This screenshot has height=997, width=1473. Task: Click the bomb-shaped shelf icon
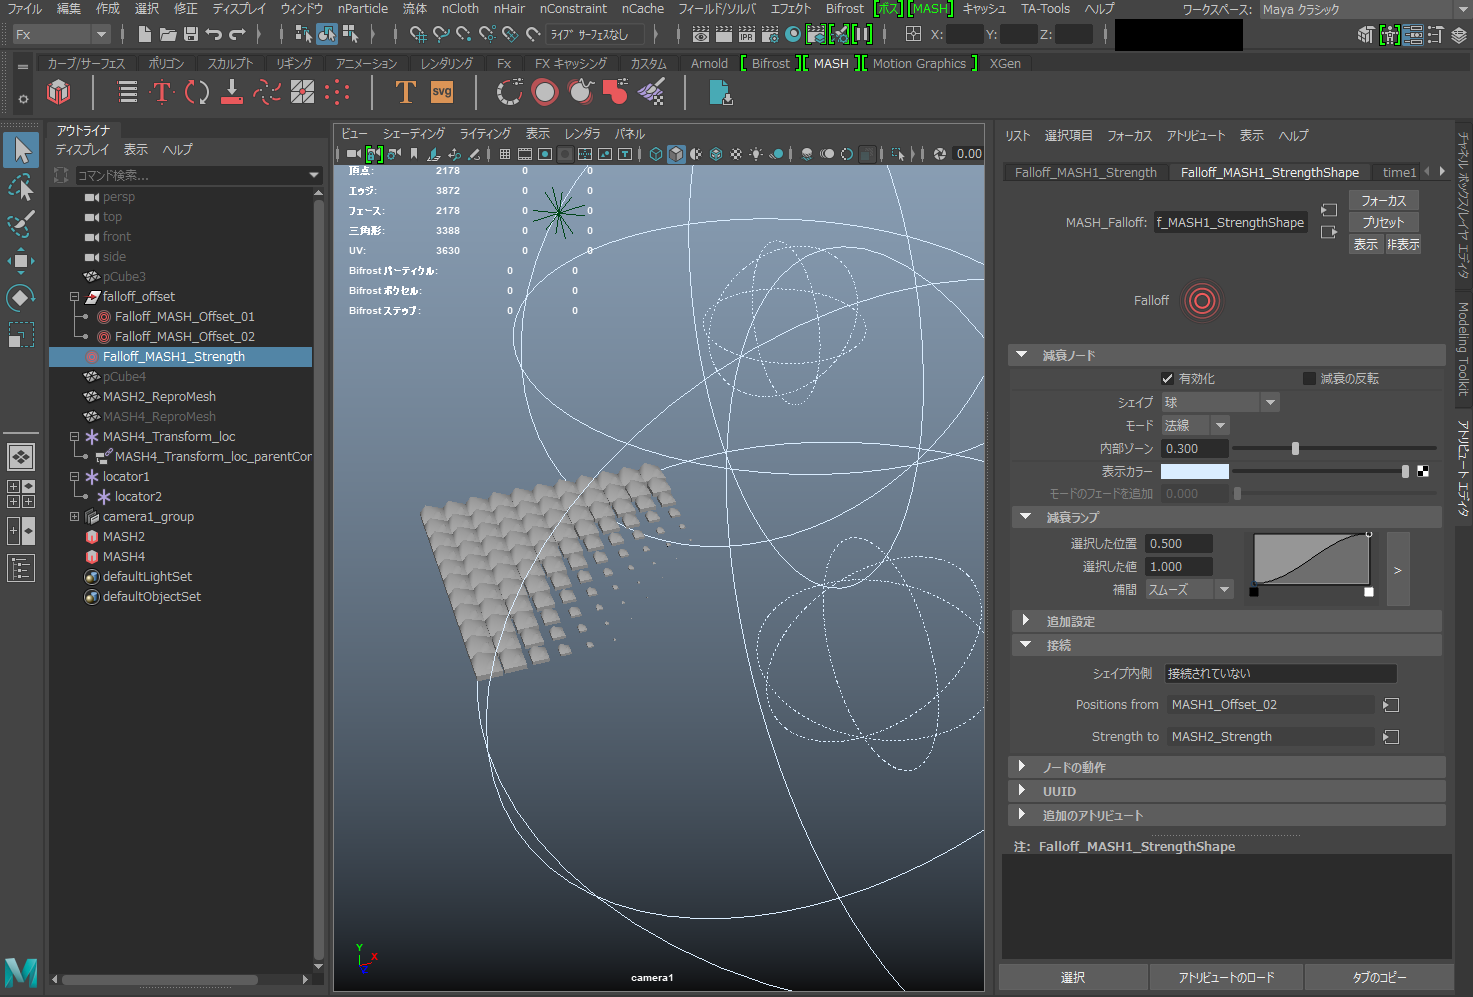click(x=580, y=93)
